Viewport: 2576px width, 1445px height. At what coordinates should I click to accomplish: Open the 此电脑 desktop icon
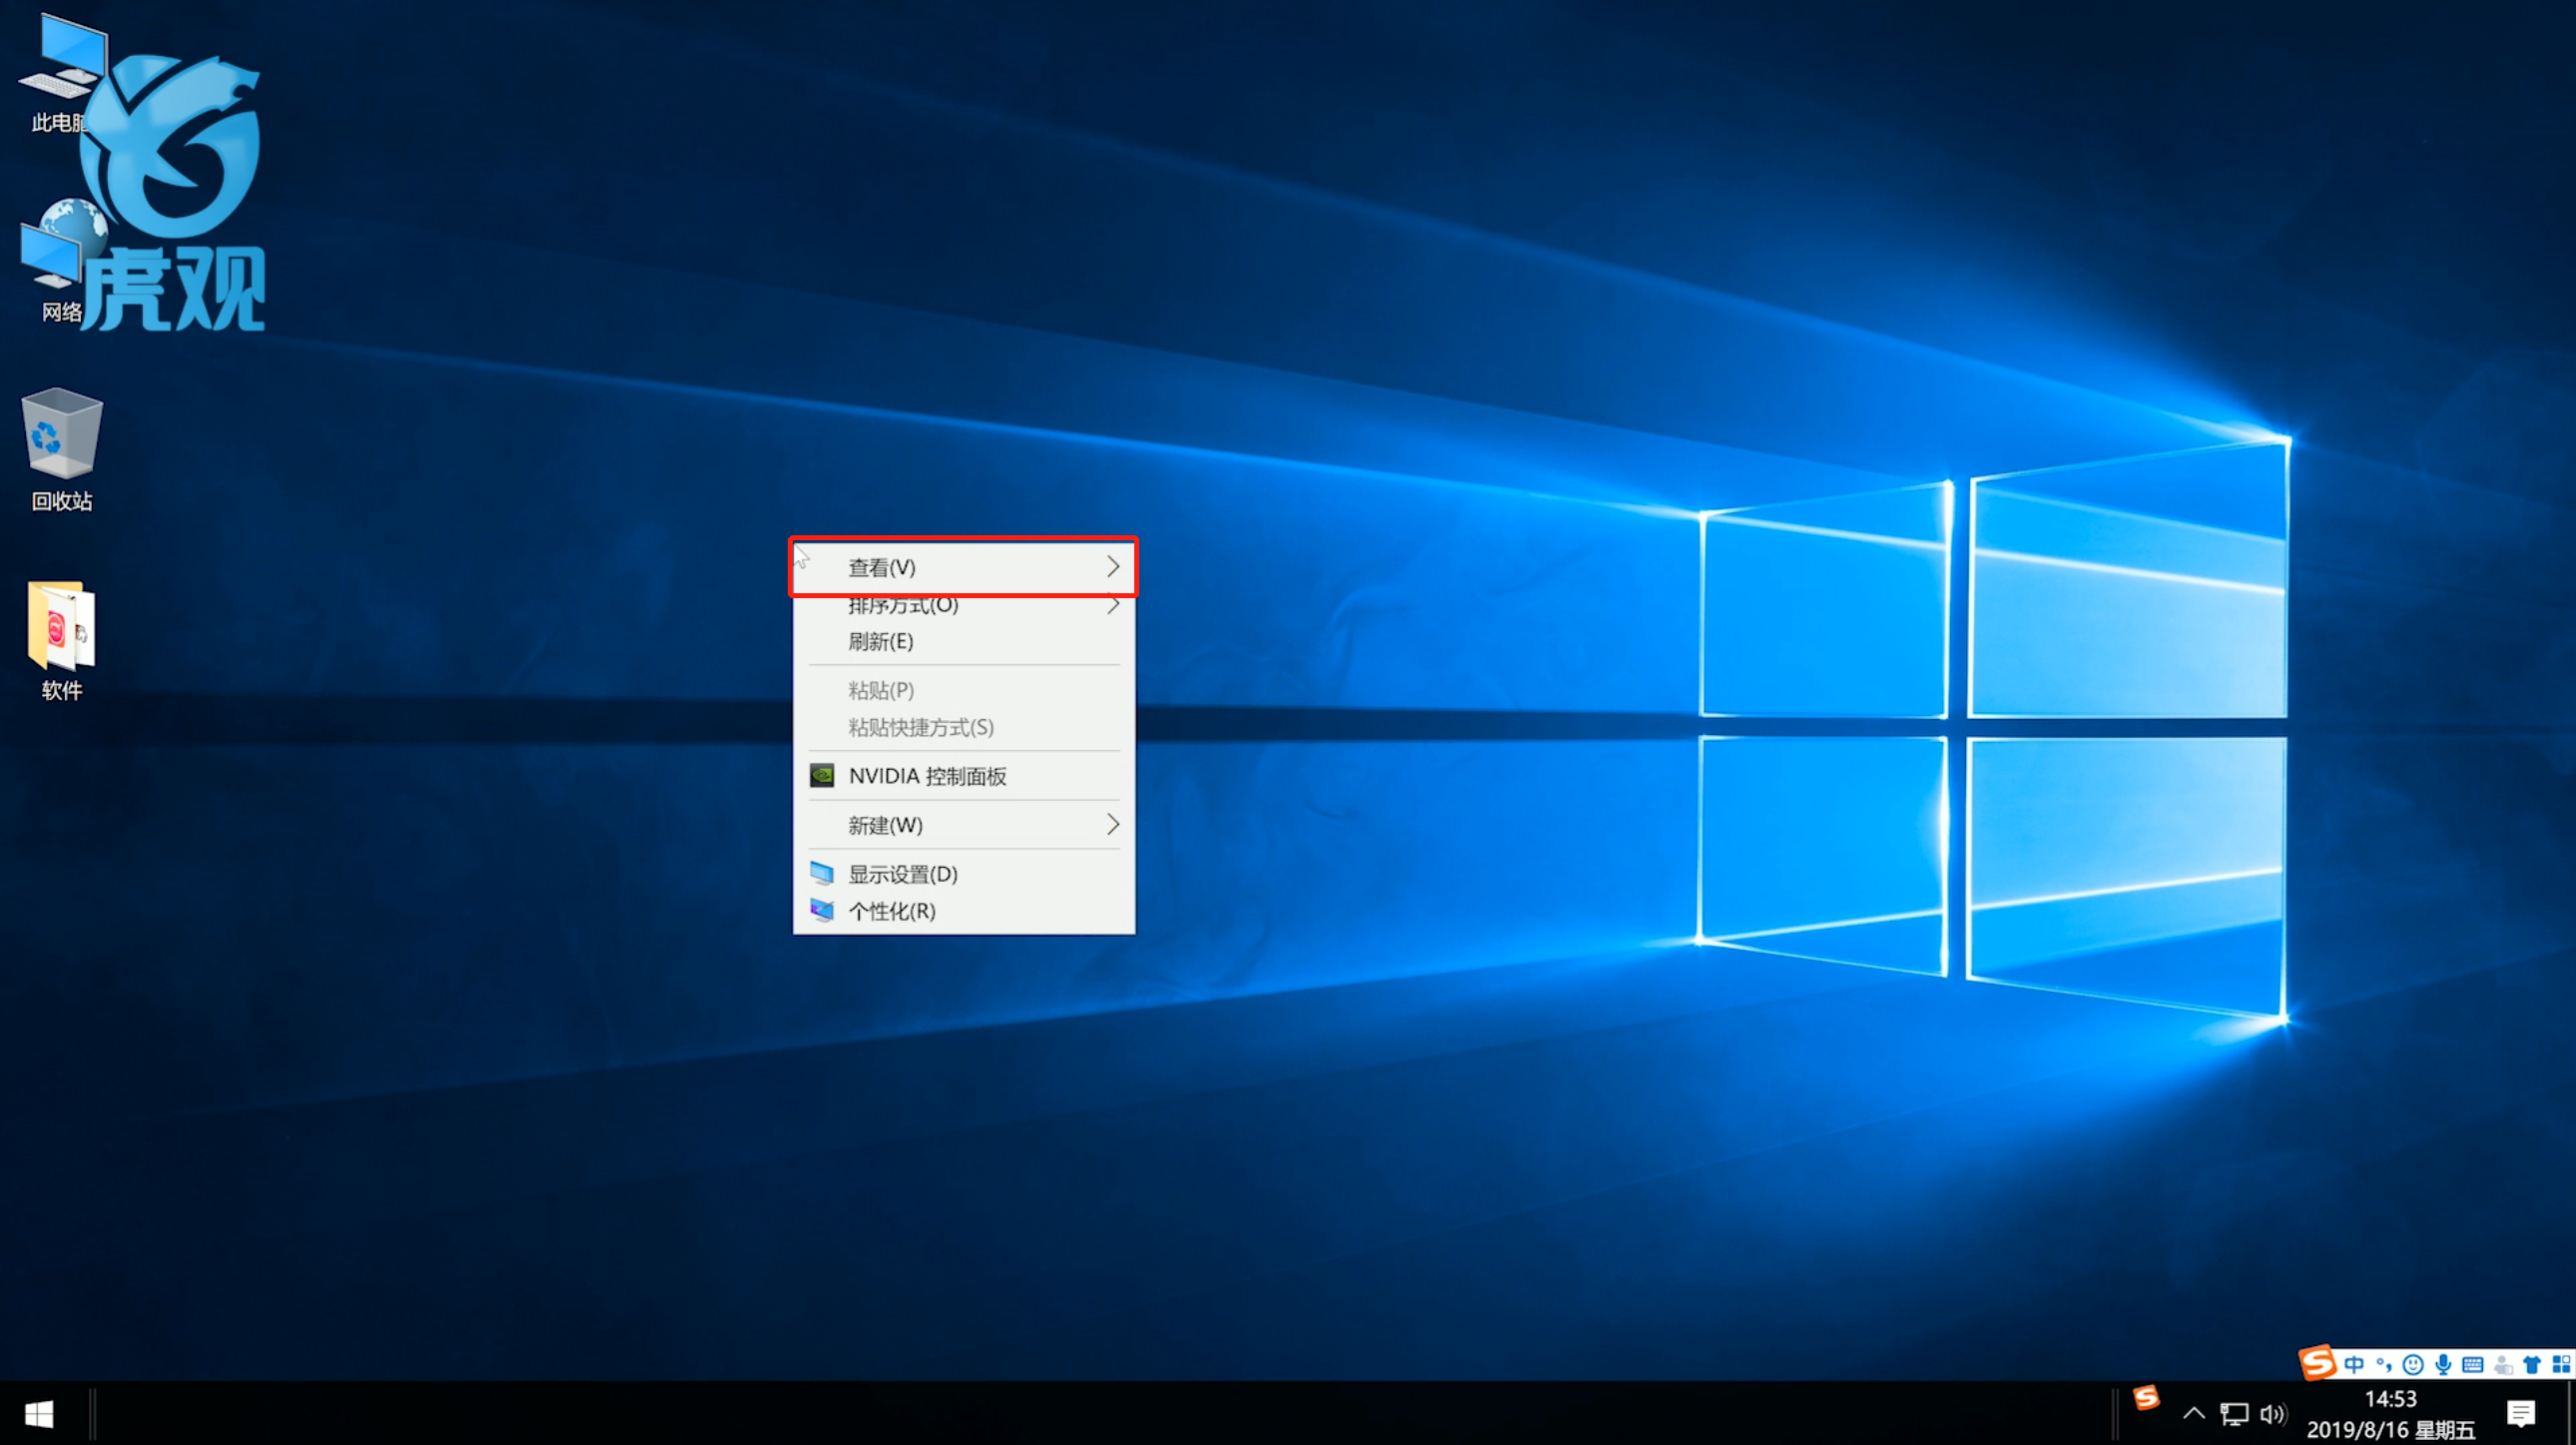62,75
